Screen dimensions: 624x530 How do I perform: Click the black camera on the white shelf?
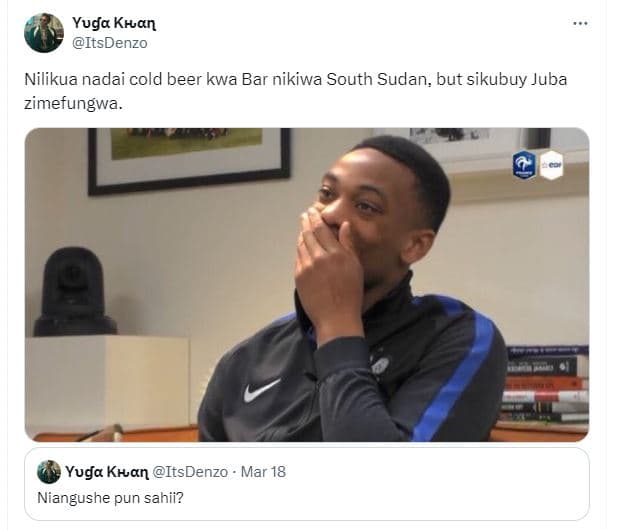pyautogui.click(x=75, y=292)
